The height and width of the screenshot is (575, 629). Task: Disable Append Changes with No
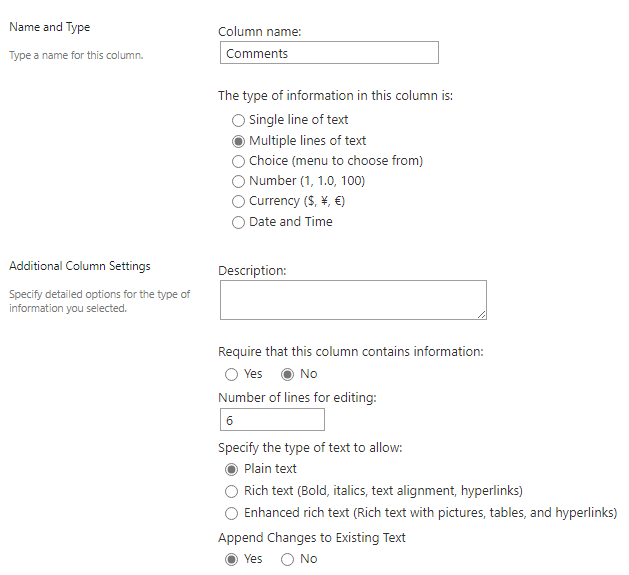[288, 559]
